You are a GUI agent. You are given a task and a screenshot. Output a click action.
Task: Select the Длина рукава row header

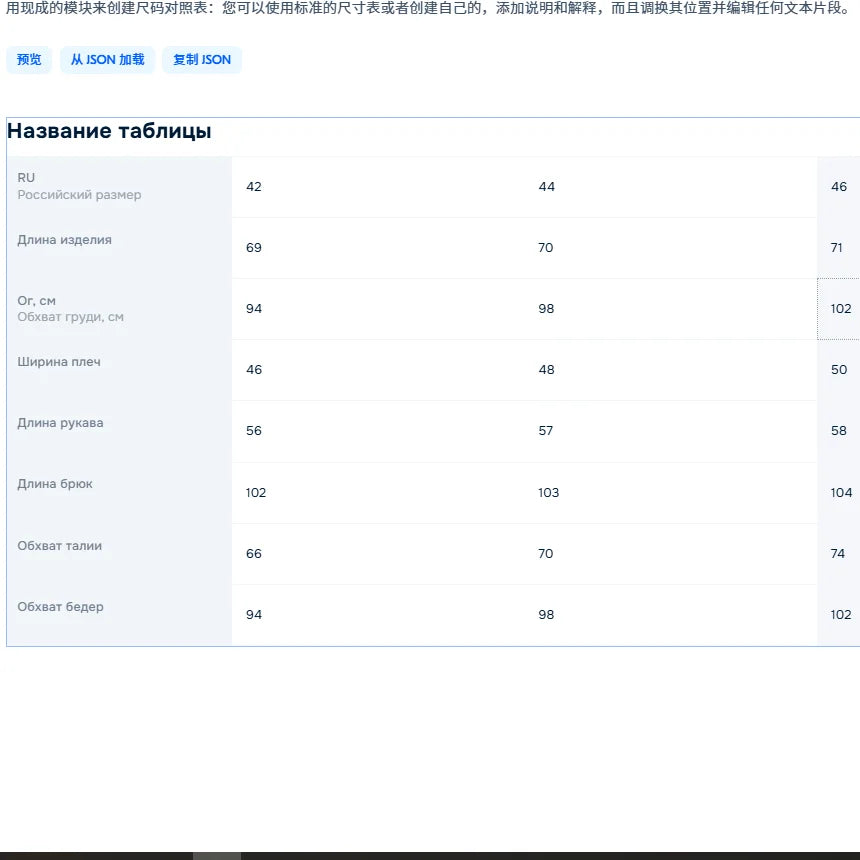(x=120, y=432)
